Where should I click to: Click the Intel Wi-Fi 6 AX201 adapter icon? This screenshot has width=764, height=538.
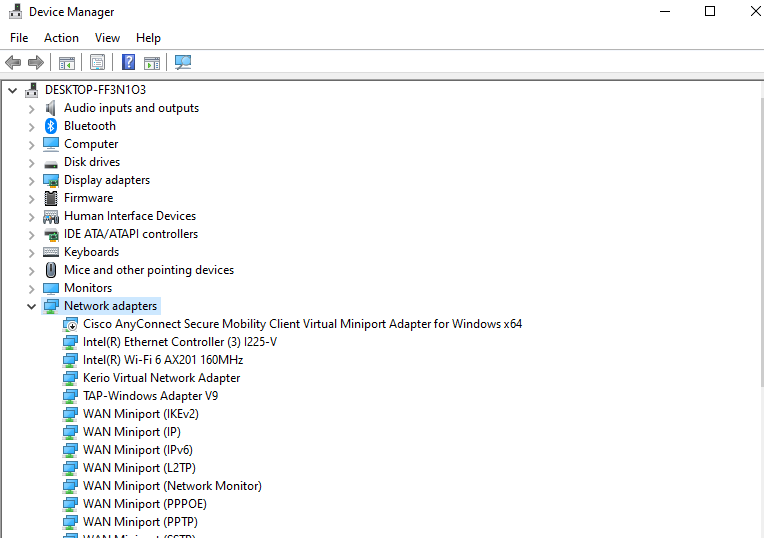pos(71,360)
